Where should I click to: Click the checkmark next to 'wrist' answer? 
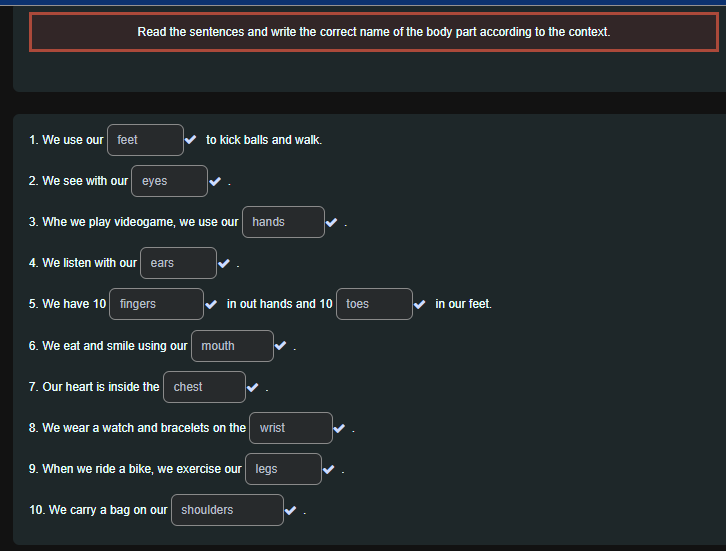click(339, 428)
